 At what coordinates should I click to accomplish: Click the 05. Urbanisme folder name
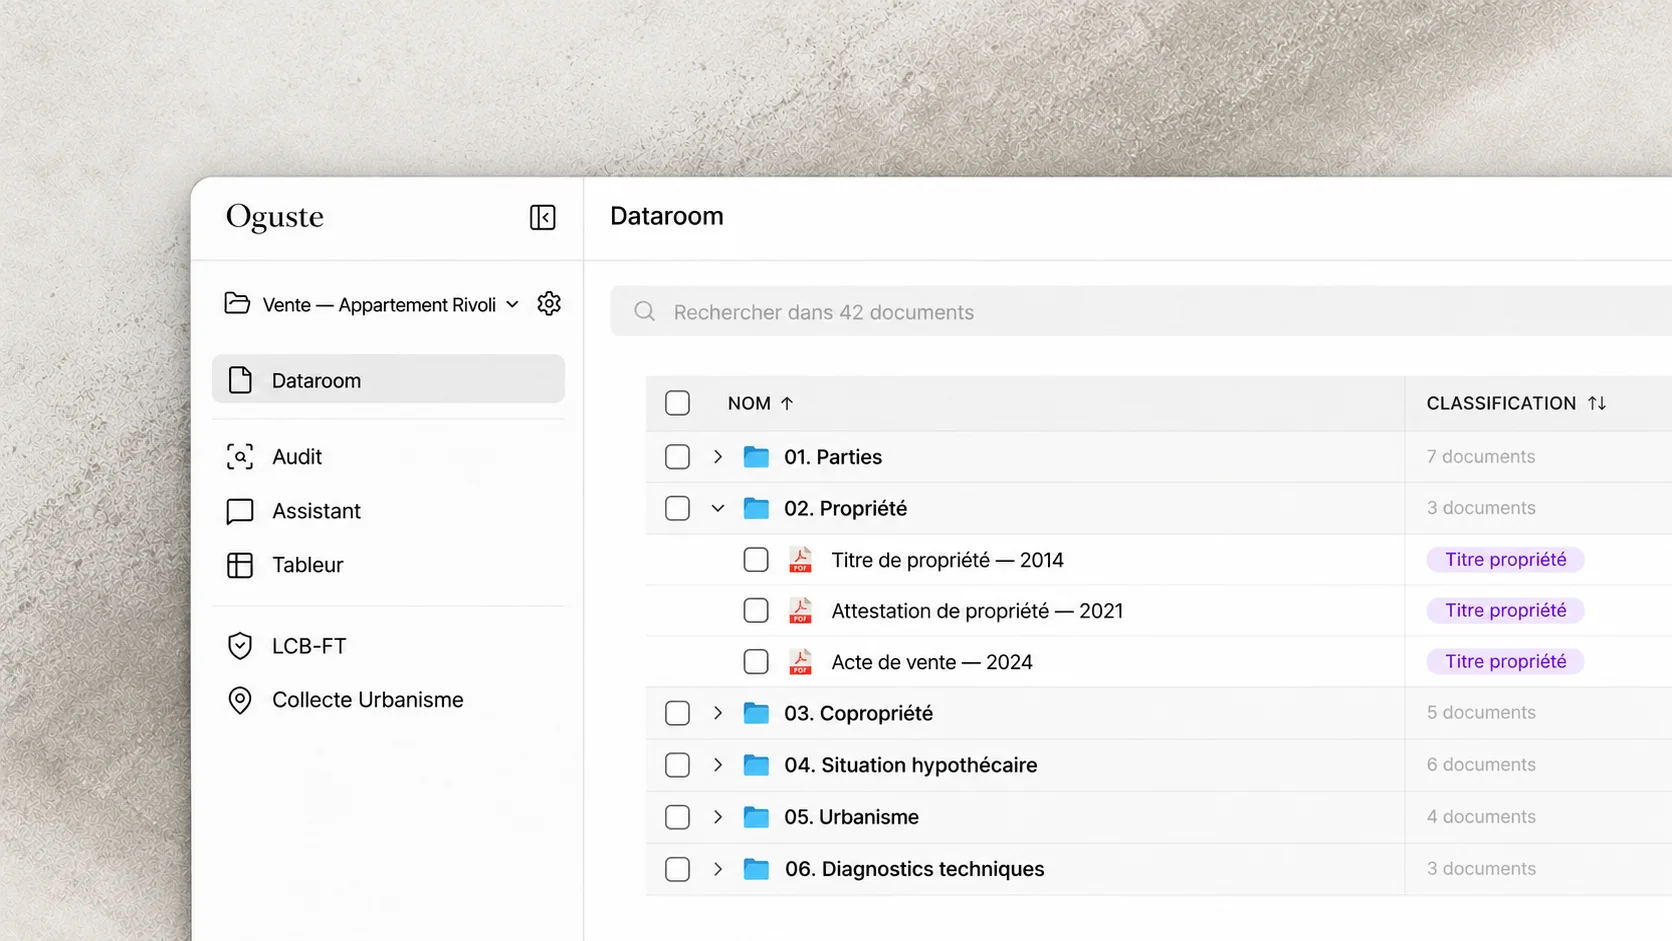tap(851, 817)
